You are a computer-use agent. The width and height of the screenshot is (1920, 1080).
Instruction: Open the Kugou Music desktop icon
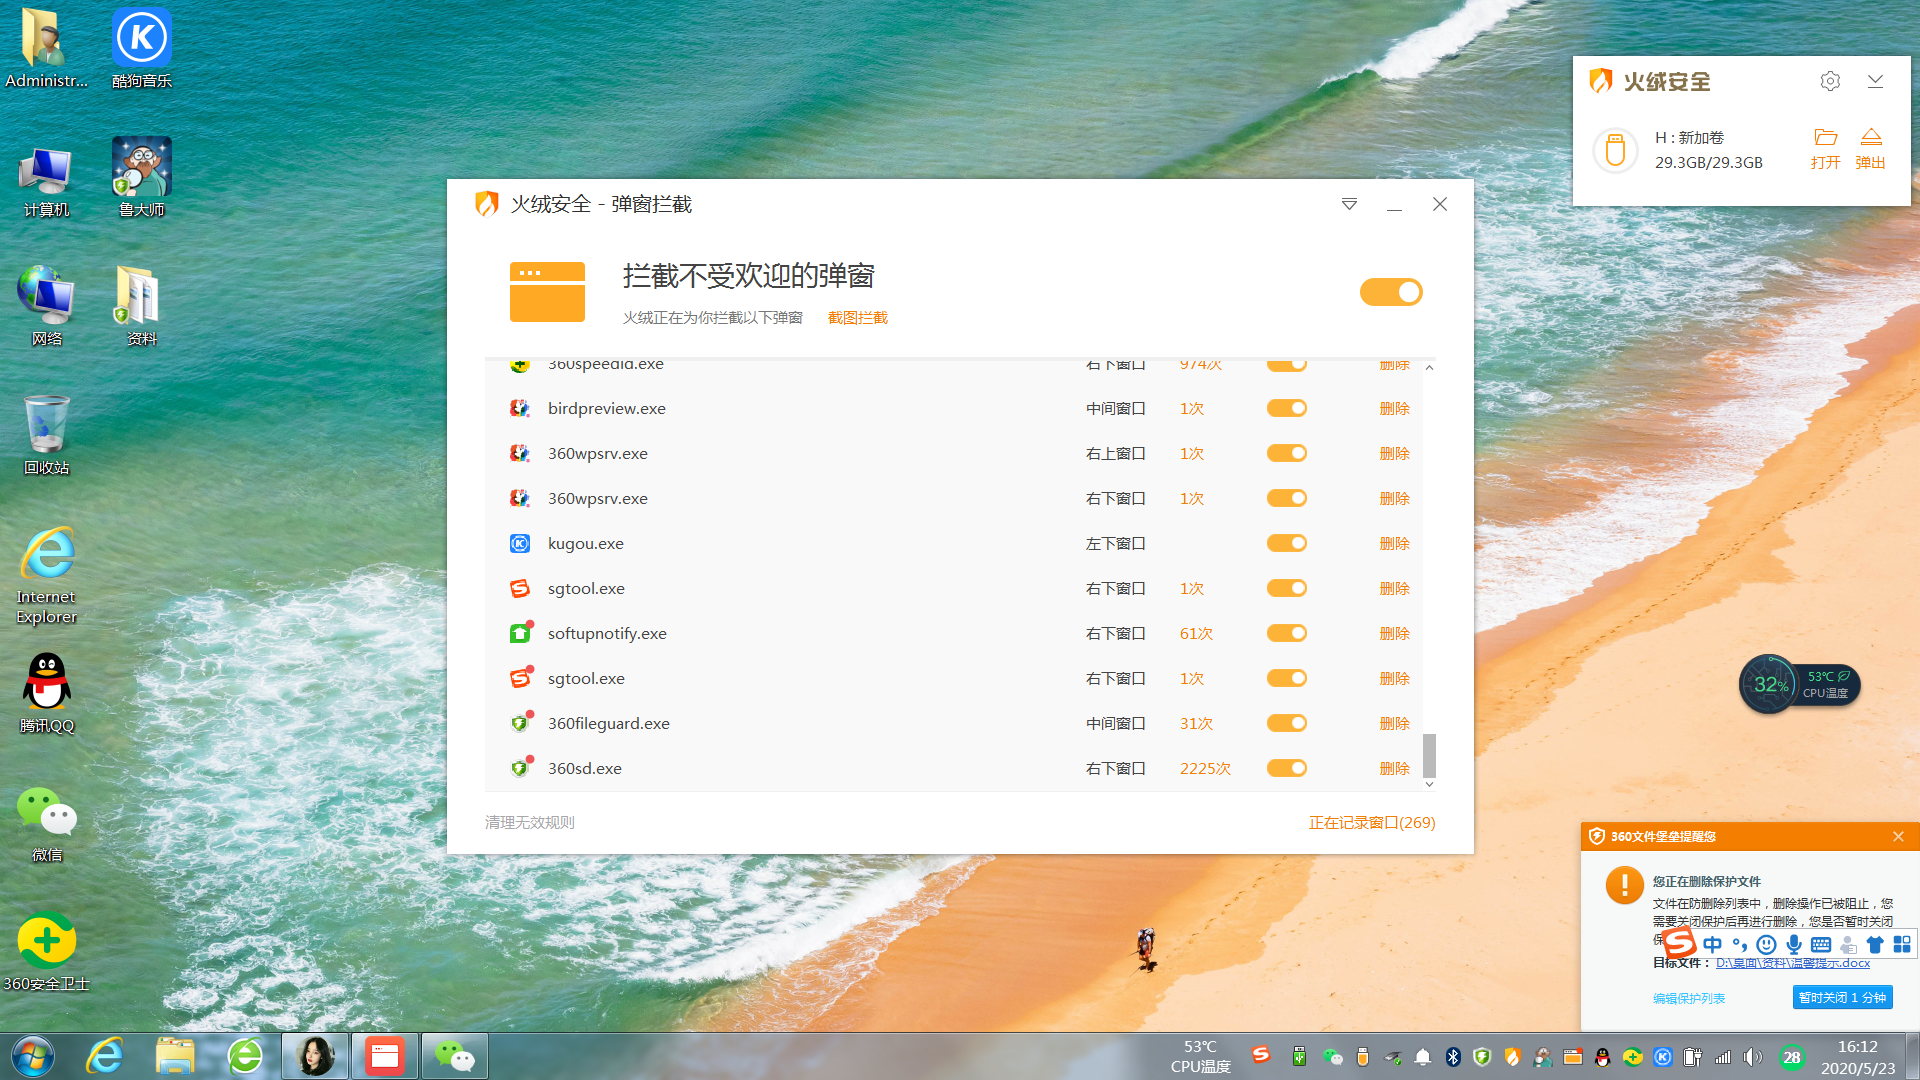pyautogui.click(x=141, y=48)
